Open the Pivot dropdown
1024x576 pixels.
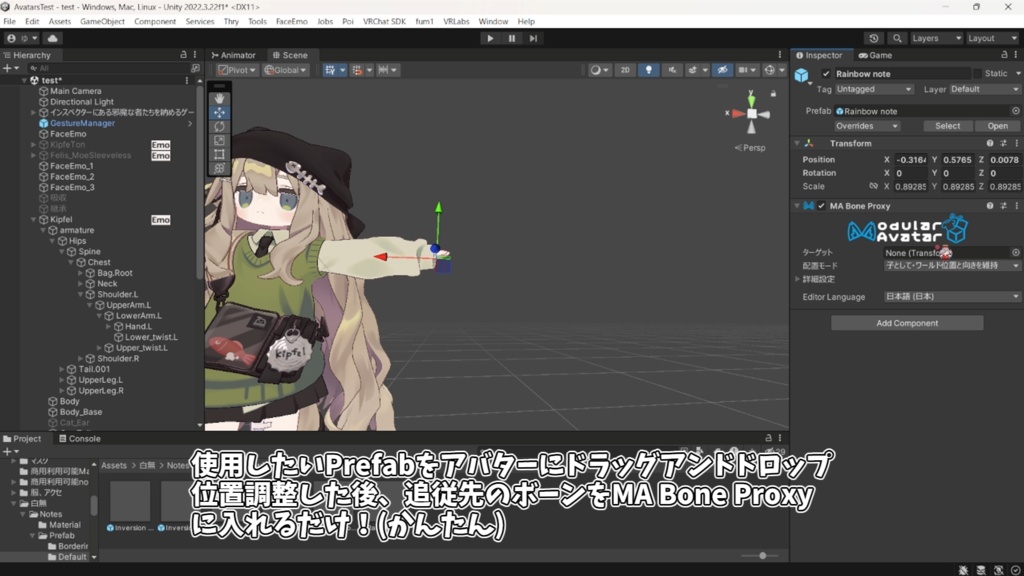point(237,70)
